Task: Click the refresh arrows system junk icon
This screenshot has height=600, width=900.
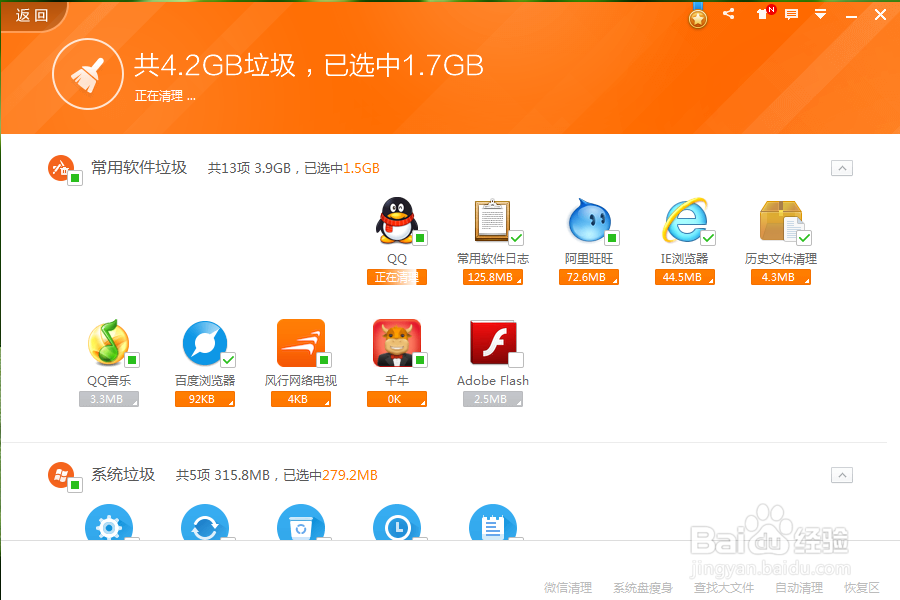Action: point(205,523)
